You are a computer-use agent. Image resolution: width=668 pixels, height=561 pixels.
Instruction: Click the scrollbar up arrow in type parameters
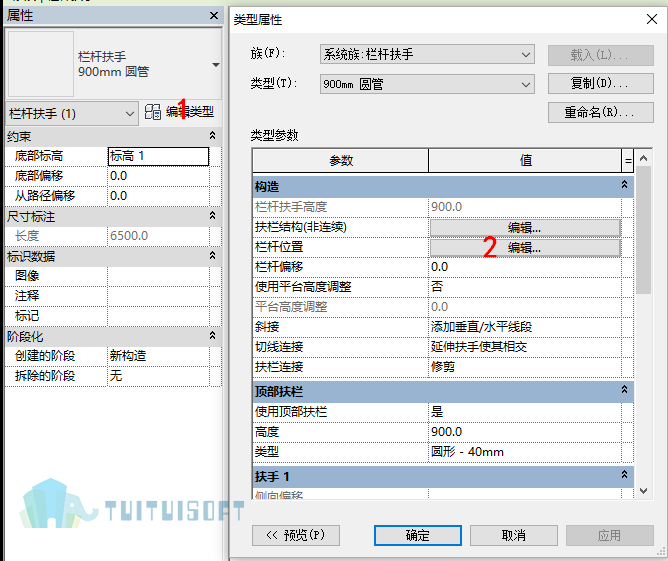[x=644, y=158]
